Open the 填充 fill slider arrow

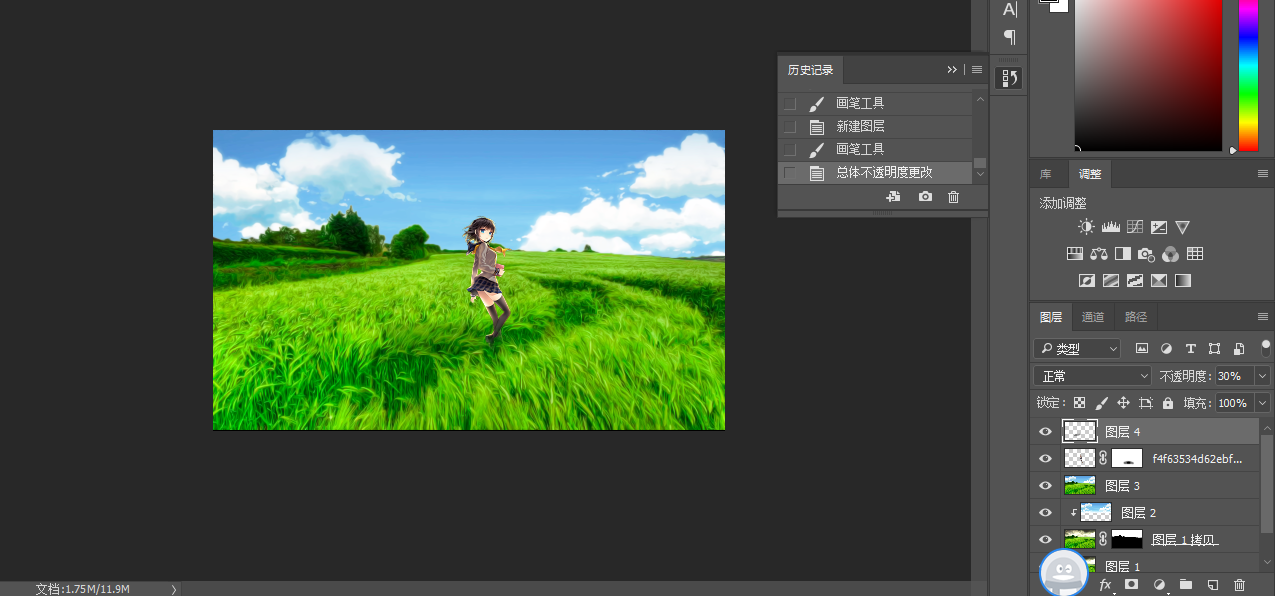(1263, 403)
